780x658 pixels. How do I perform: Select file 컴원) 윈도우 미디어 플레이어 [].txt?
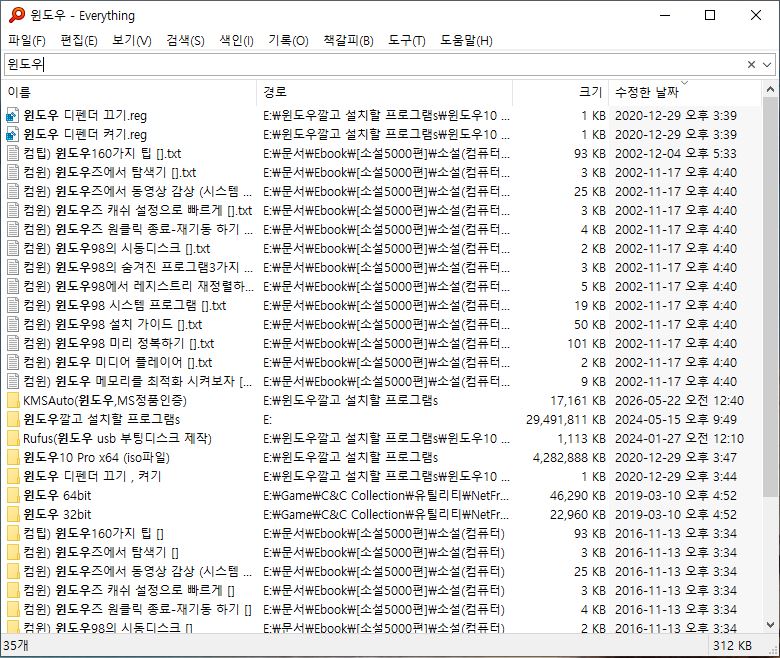[117, 362]
